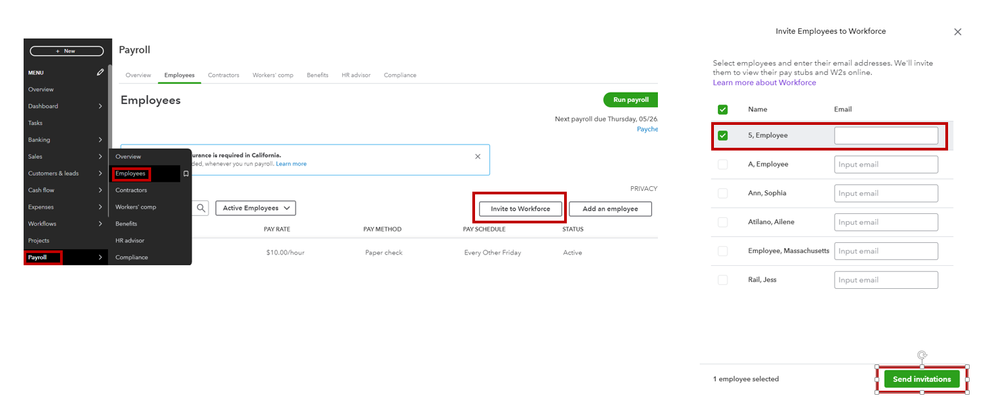Expand the Expenses submenu arrow

tap(100, 207)
